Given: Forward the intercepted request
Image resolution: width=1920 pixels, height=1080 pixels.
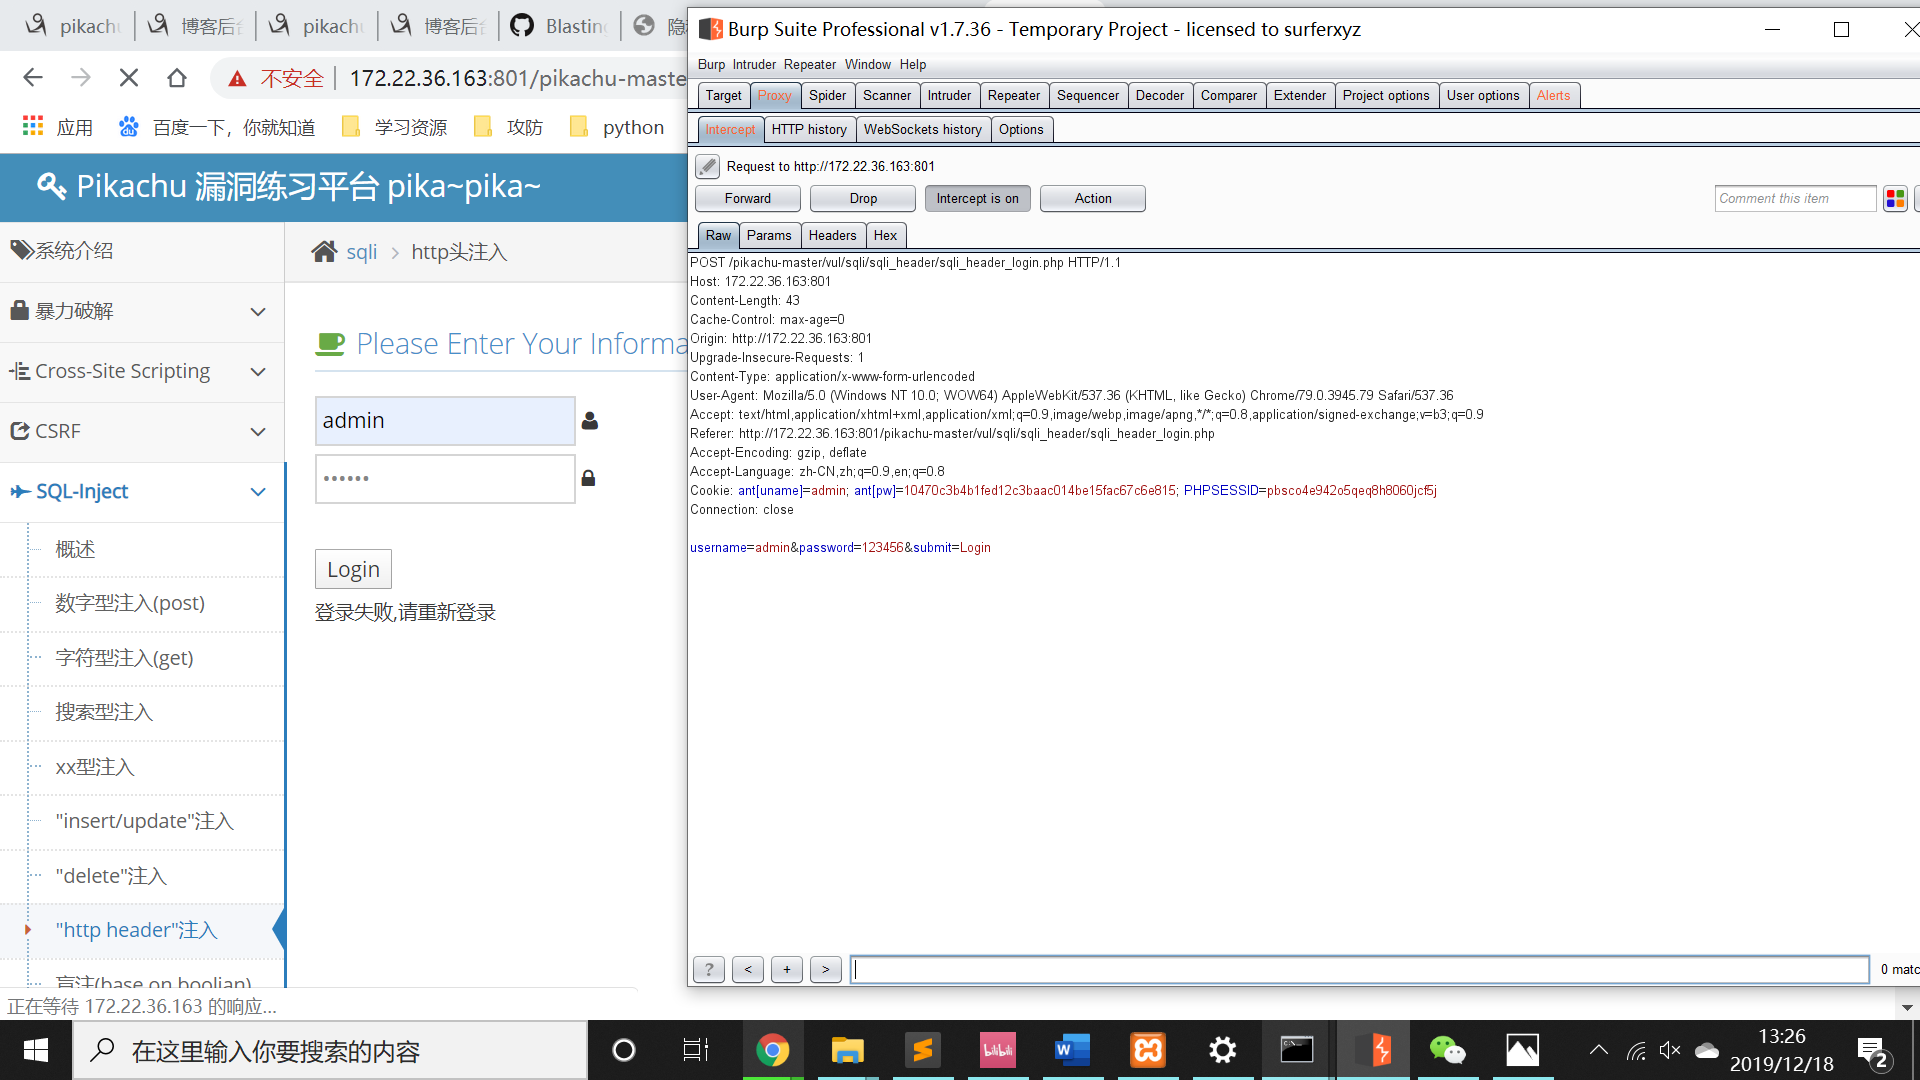Looking at the screenshot, I should tap(747, 199).
